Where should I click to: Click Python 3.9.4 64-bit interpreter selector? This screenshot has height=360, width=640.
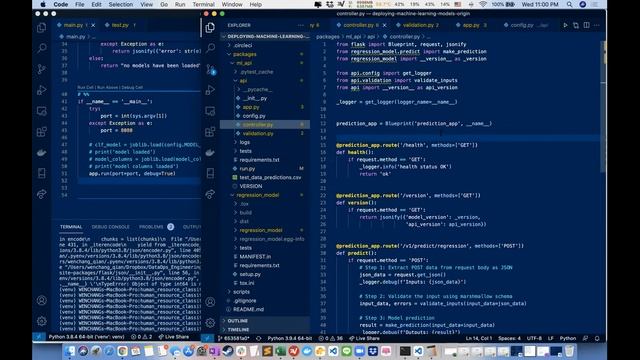click(x=290, y=338)
